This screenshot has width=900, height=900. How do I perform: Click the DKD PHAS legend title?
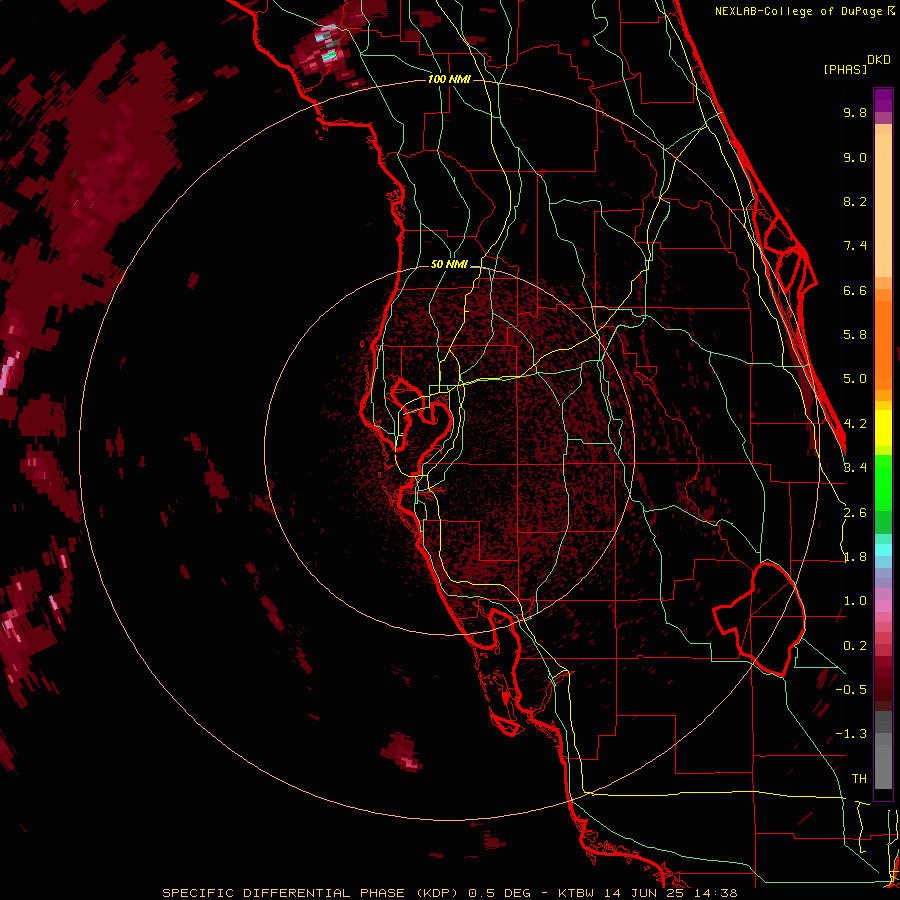tap(856, 64)
